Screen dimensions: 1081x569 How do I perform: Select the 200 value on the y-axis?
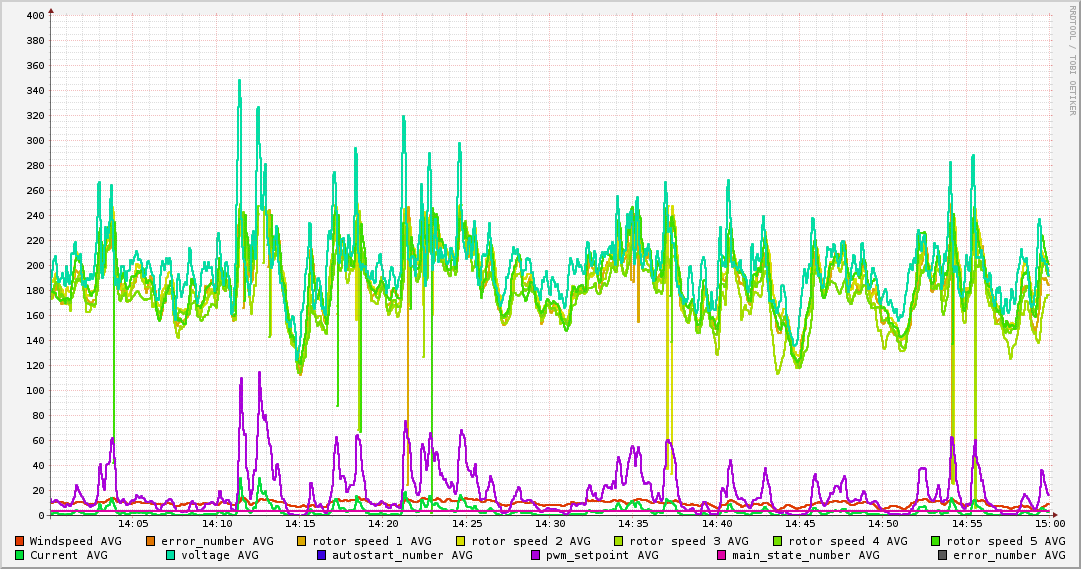(36, 266)
